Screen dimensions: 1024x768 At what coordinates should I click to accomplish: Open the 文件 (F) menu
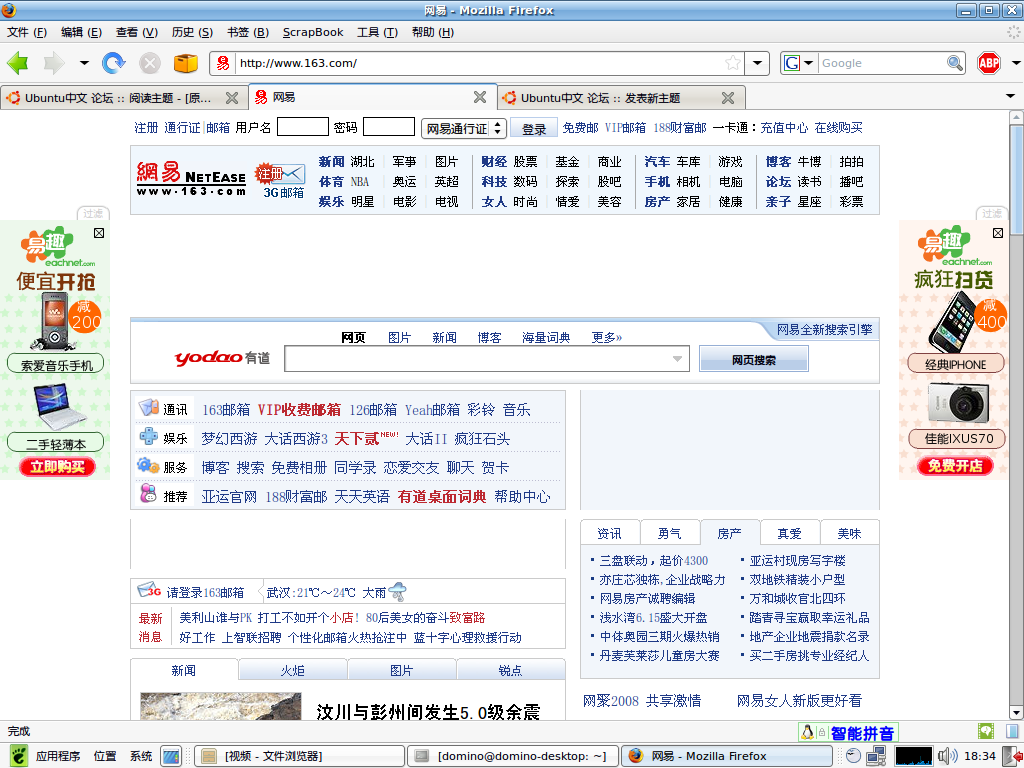tap(27, 32)
